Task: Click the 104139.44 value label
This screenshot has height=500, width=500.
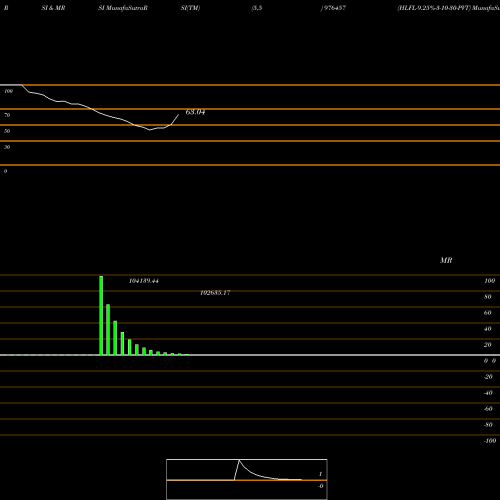Action: [x=144, y=281]
